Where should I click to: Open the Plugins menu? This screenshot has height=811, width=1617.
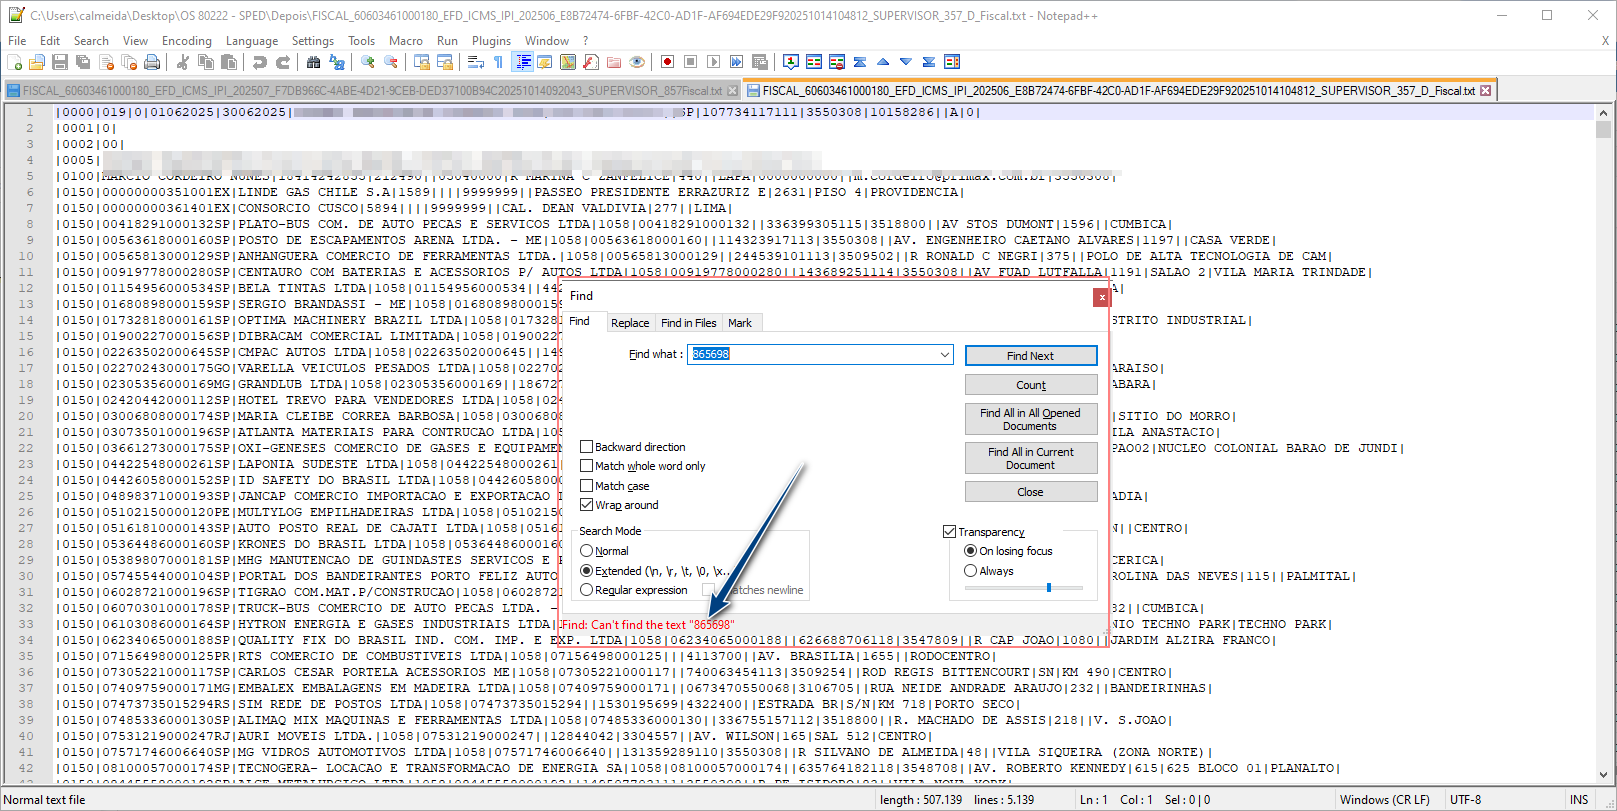tap(491, 41)
